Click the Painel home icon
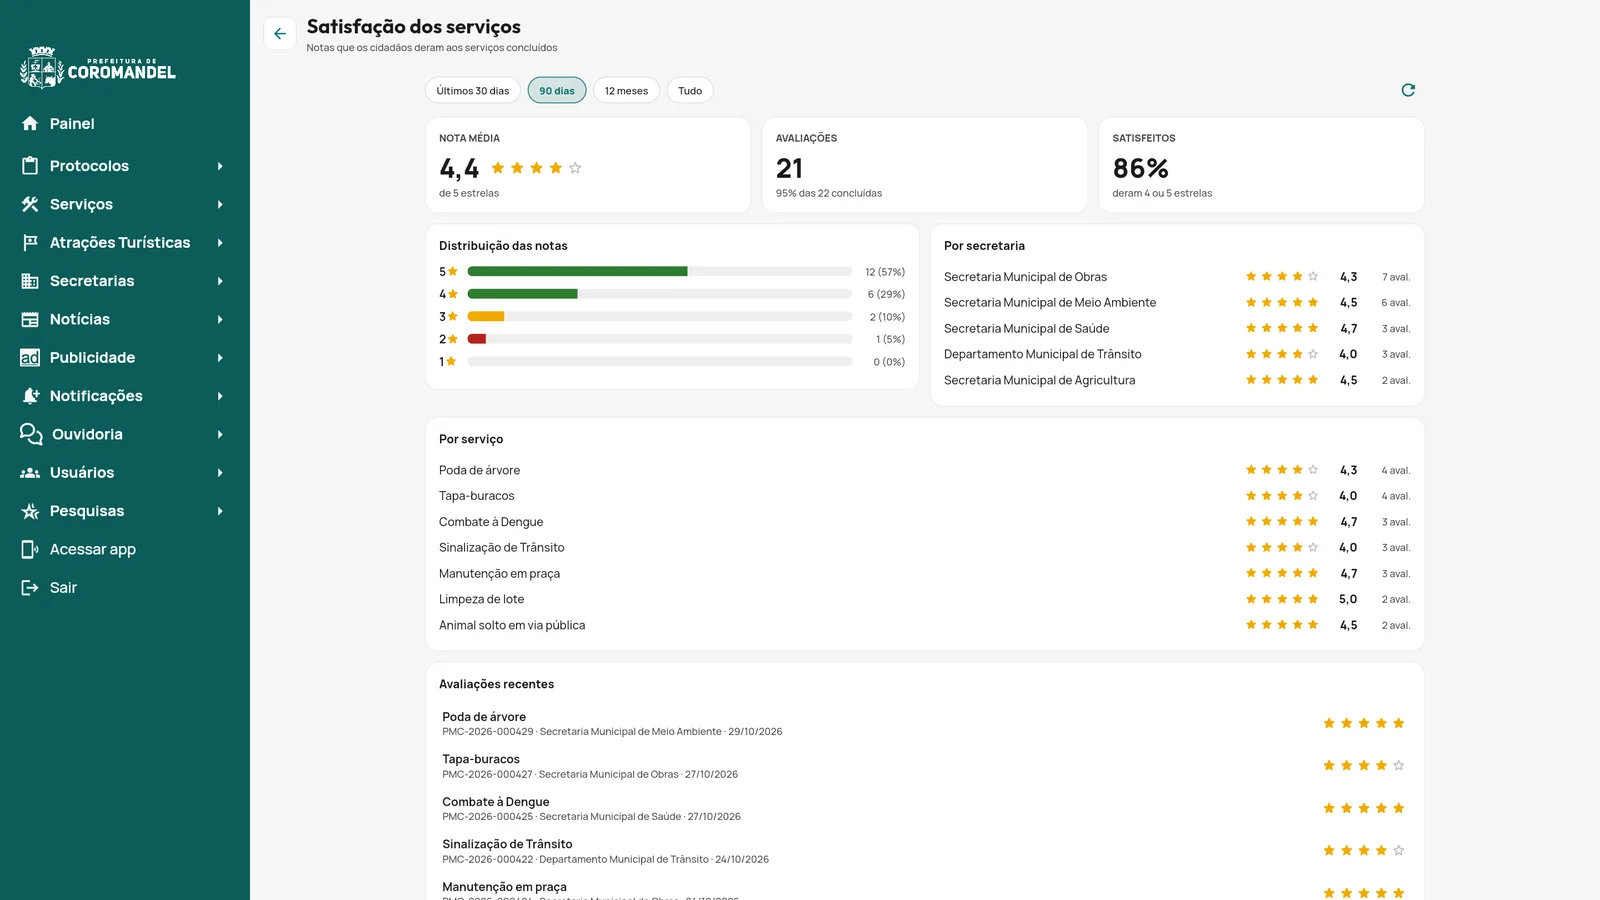Viewport: 1600px width, 900px height. [30, 123]
